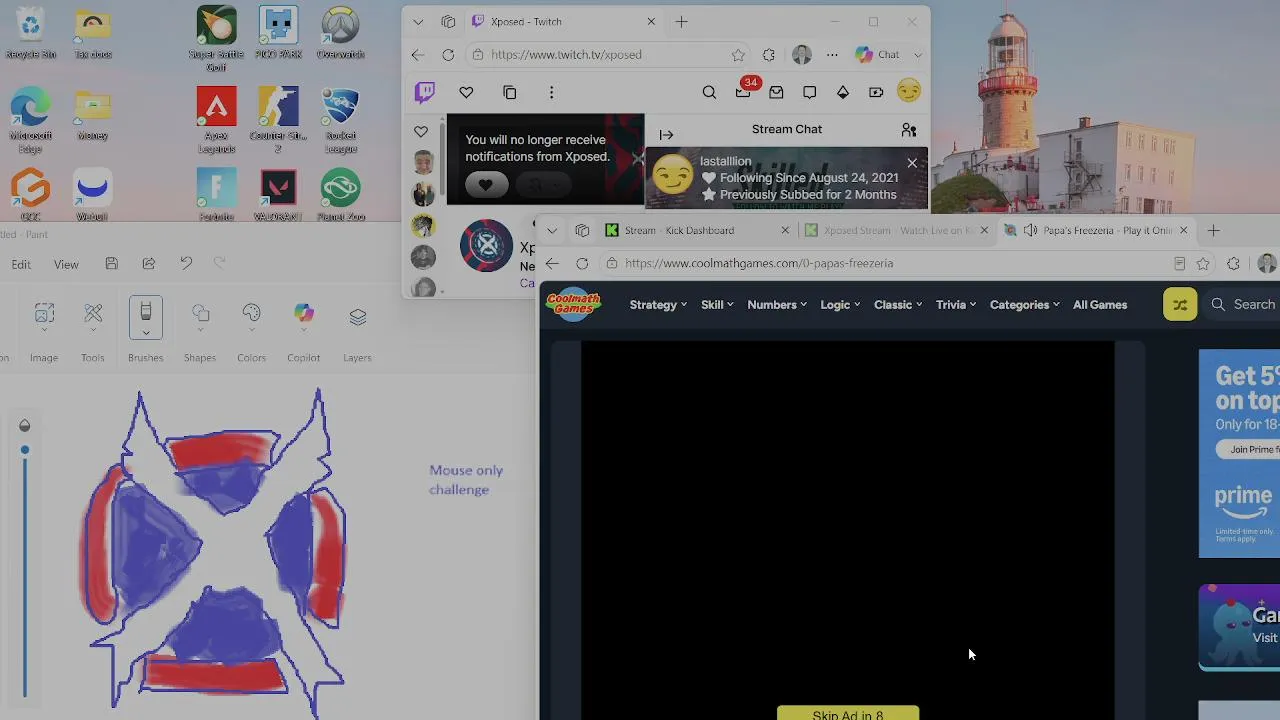1280x720 pixels.
Task: Open the Apex Legends desktop shortcut
Action: (216, 120)
